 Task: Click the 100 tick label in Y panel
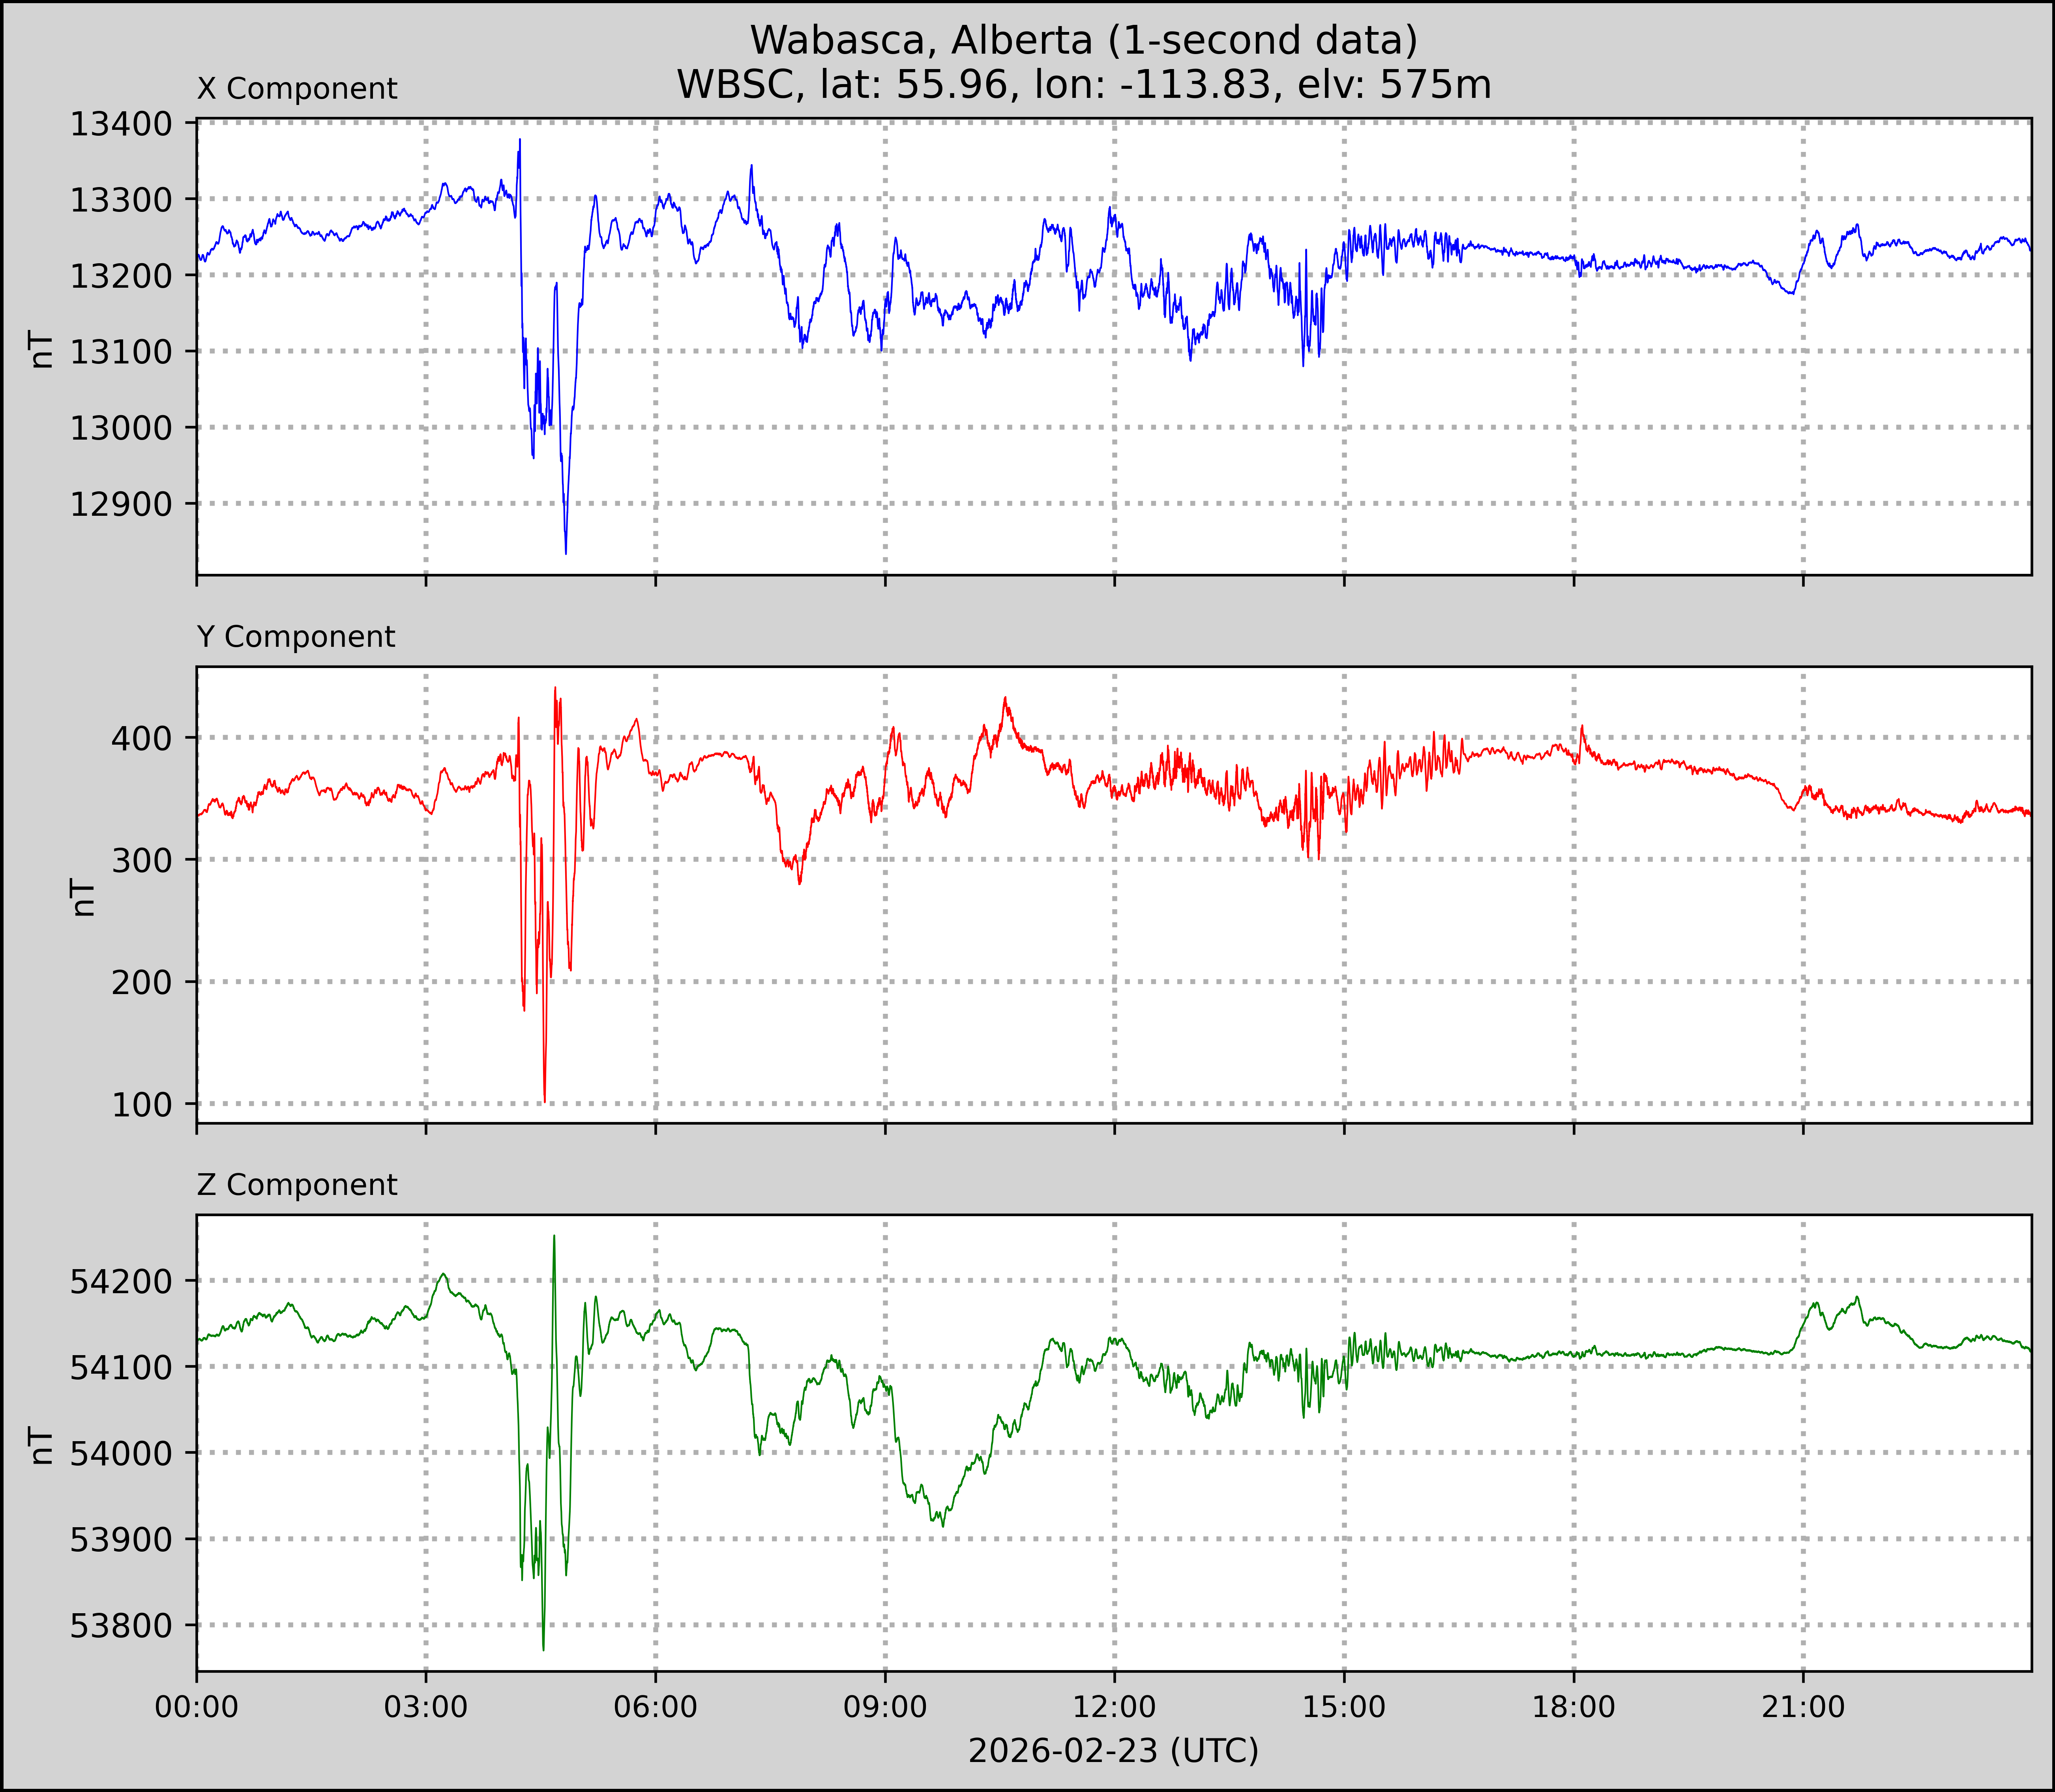(142, 1105)
